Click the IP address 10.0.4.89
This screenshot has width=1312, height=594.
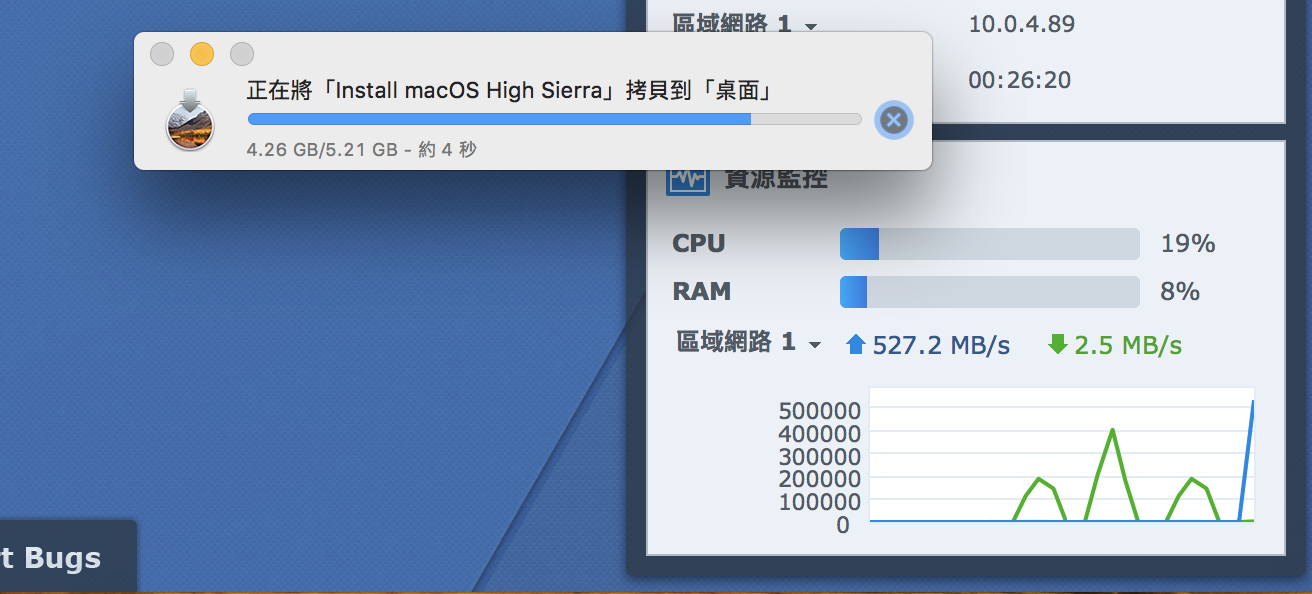pyautogui.click(x=1021, y=24)
